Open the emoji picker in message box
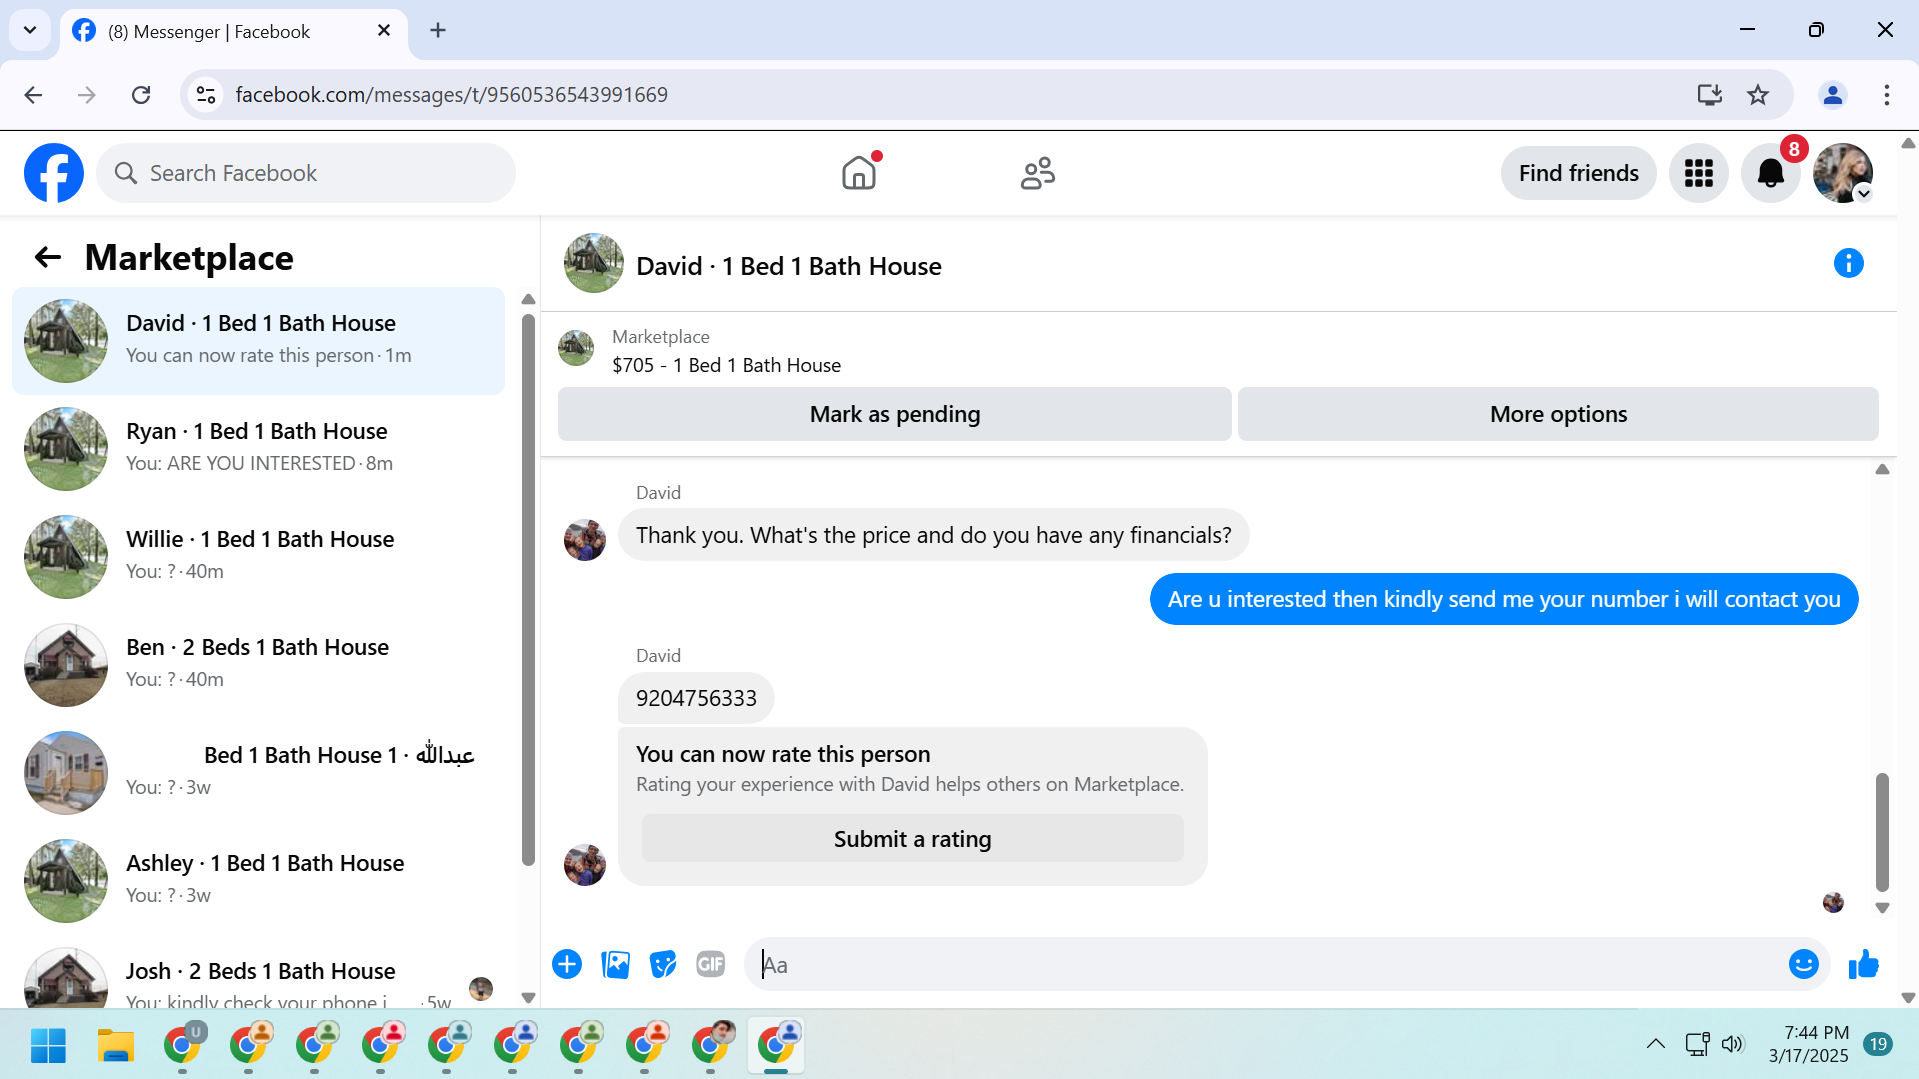The width and height of the screenshot is (1919, 1079). [x=1804, y=964]
